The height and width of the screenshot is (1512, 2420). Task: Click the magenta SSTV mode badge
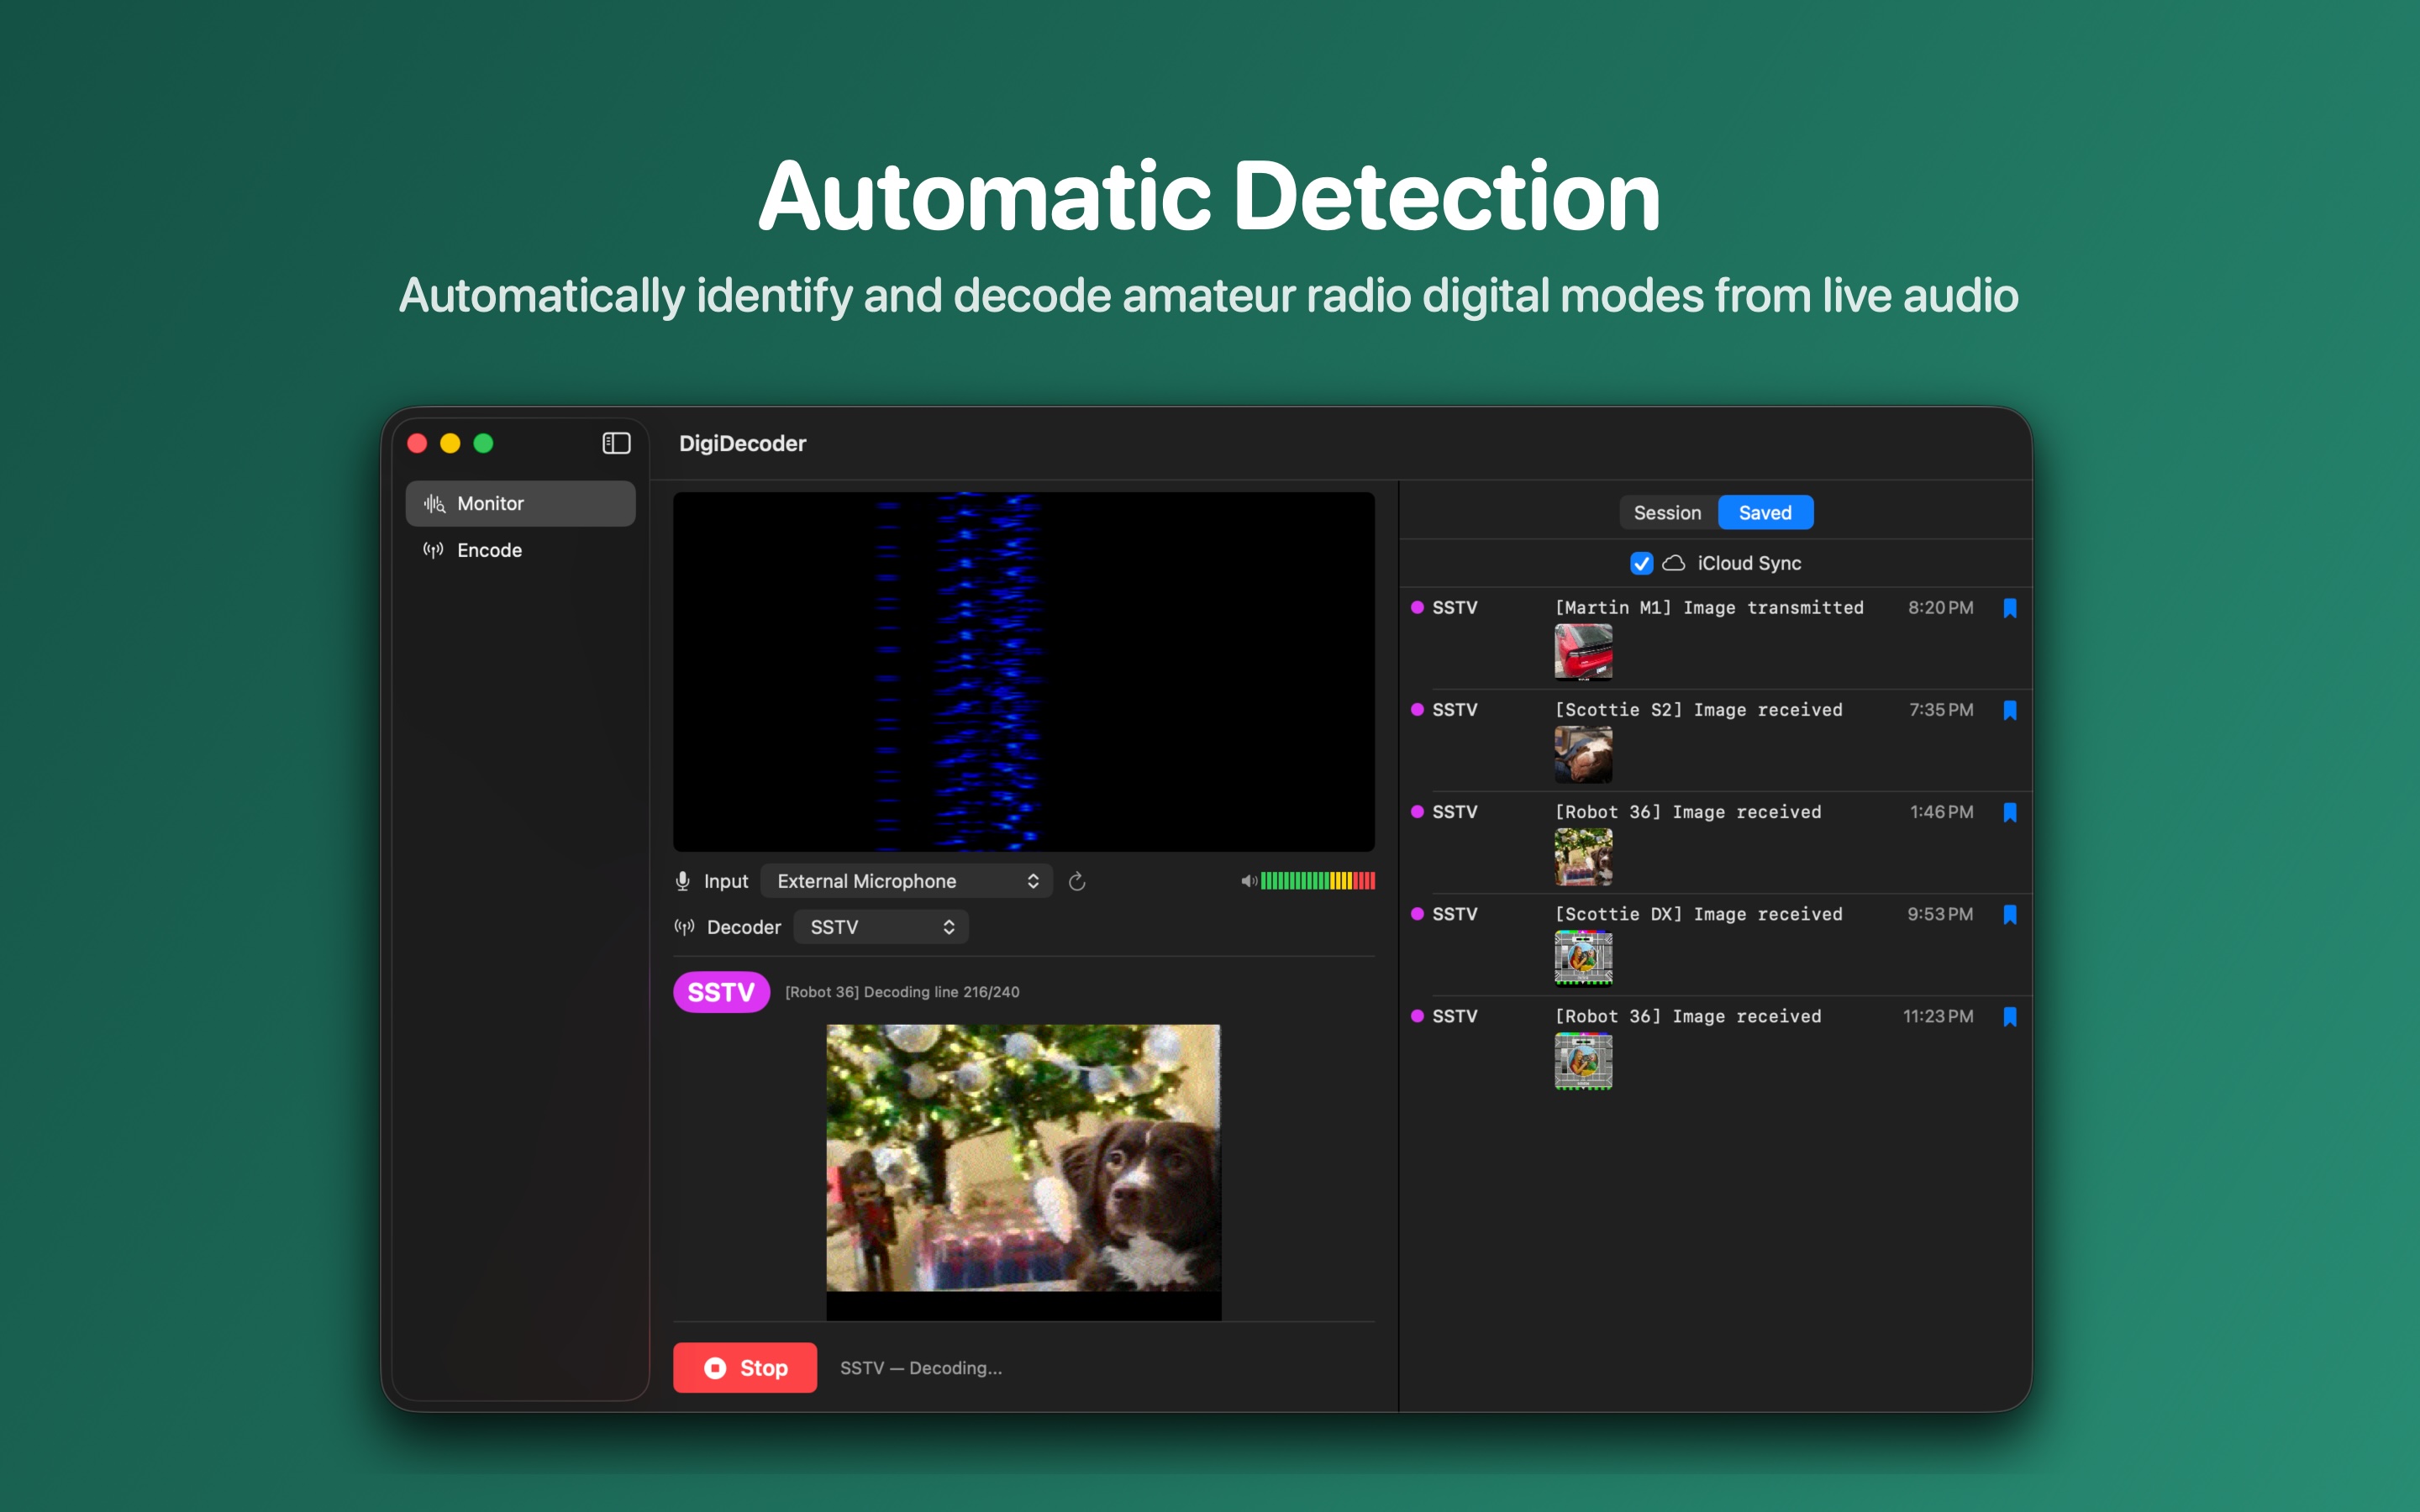(x=721, y=992)
